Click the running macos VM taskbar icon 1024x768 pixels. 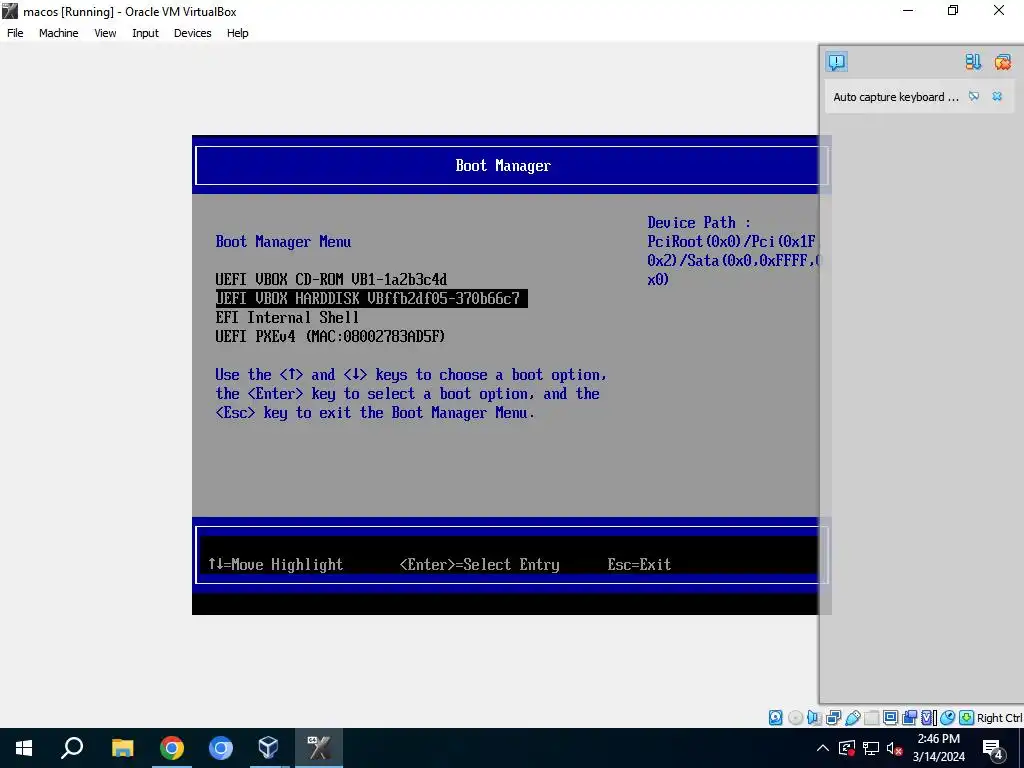tap(319, 748)
